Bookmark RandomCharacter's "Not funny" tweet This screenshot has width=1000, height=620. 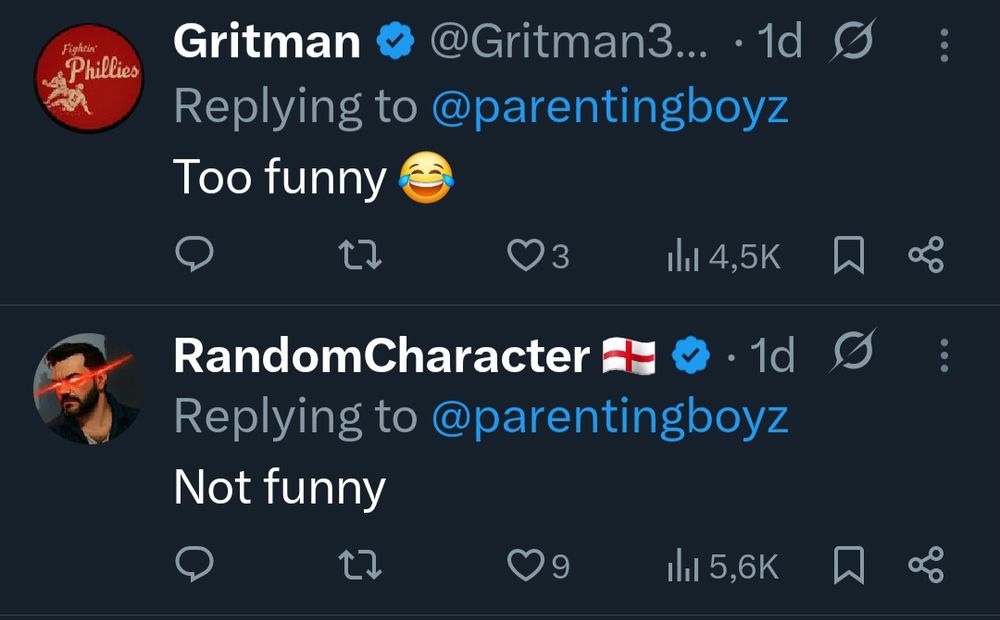(848, 566)
